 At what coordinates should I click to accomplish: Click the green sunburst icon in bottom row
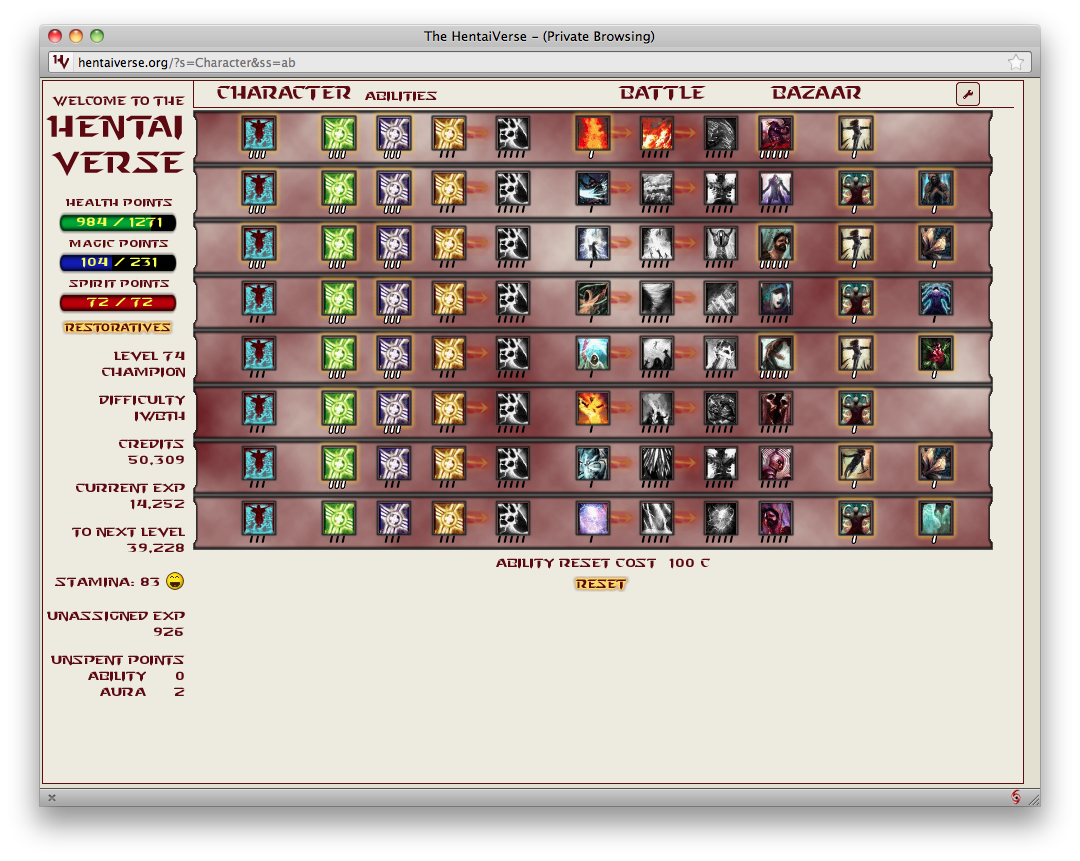click(x=338, y=519)
